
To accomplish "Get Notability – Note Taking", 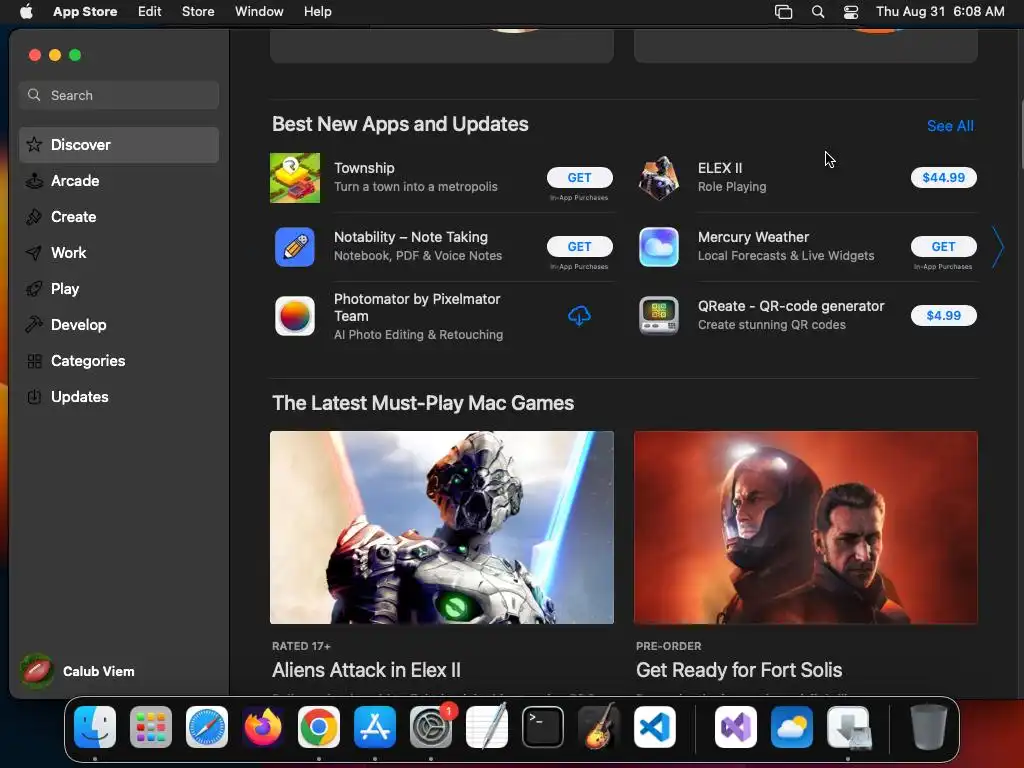I will [579, 247].
